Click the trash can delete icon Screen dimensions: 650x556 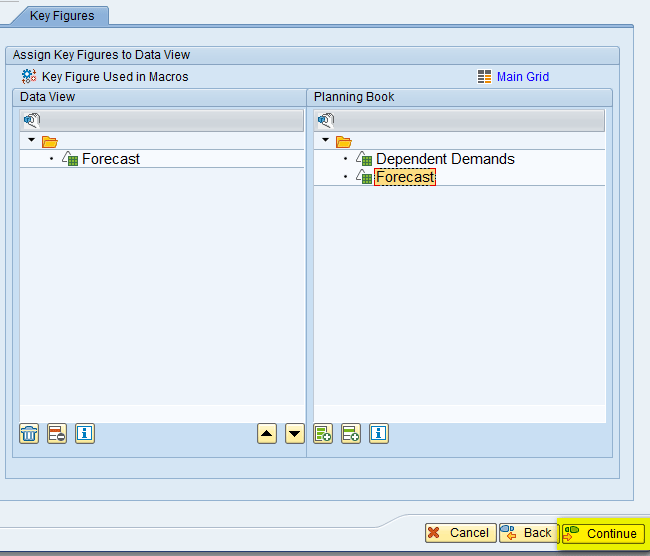[29, 434]
